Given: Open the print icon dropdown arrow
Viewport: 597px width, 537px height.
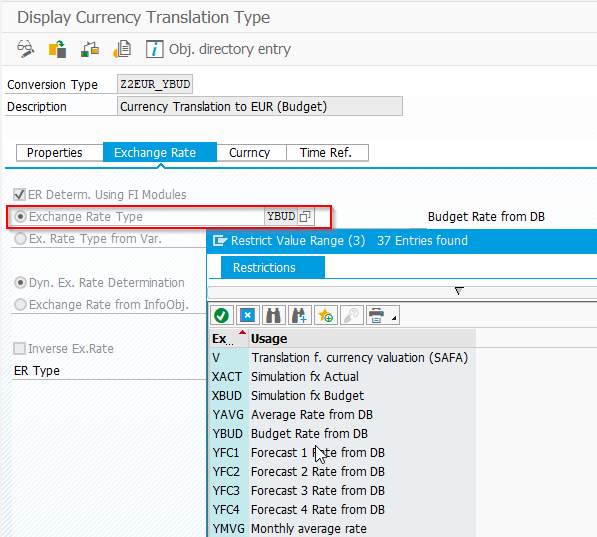Looking at the screenshot, I should [394, 317].
